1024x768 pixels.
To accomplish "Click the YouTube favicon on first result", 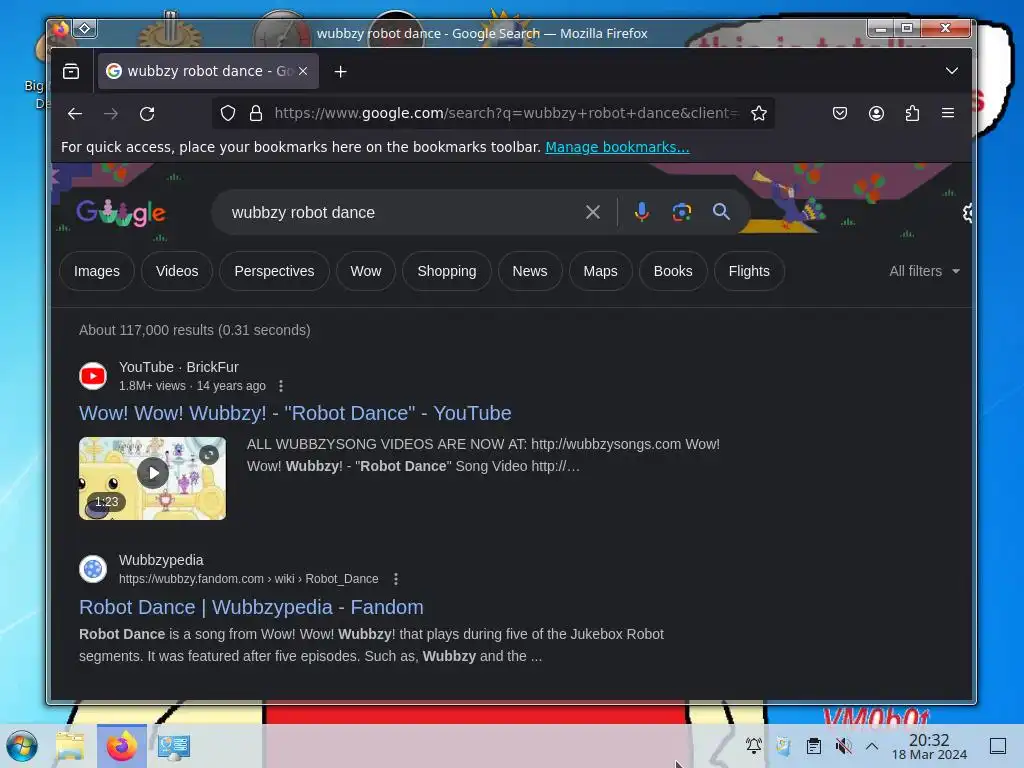I will pyautogui.click(x=93, y=376).
